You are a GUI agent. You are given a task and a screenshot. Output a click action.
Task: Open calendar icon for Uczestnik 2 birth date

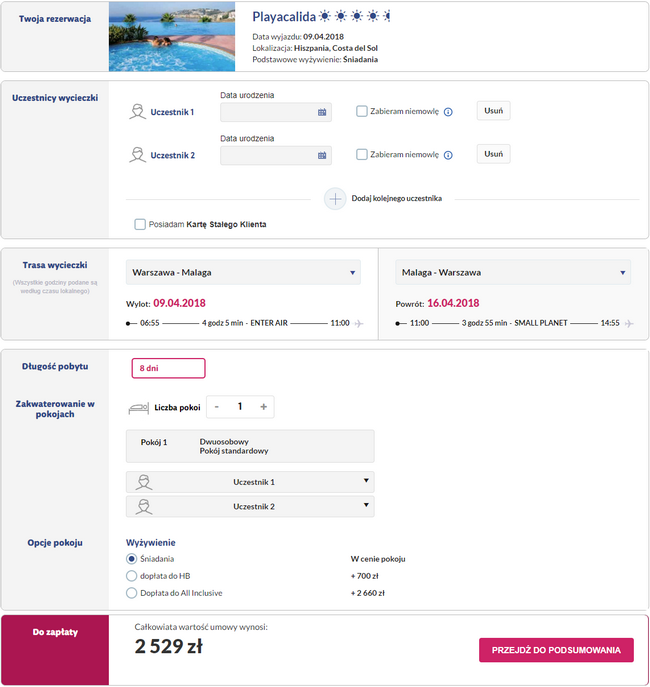[322, 155]
